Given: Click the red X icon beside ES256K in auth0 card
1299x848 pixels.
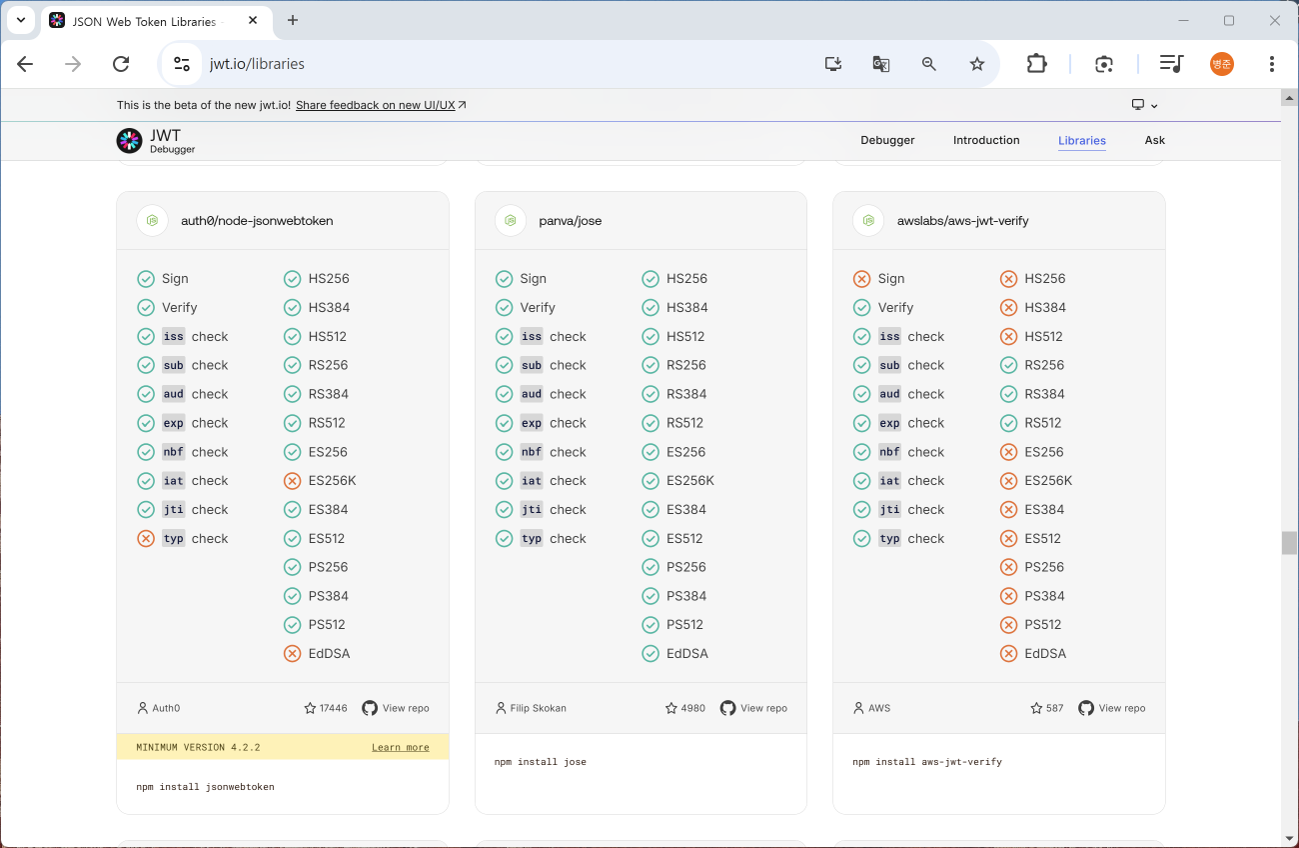Looking at the screenshot, I should coord(292,481).
